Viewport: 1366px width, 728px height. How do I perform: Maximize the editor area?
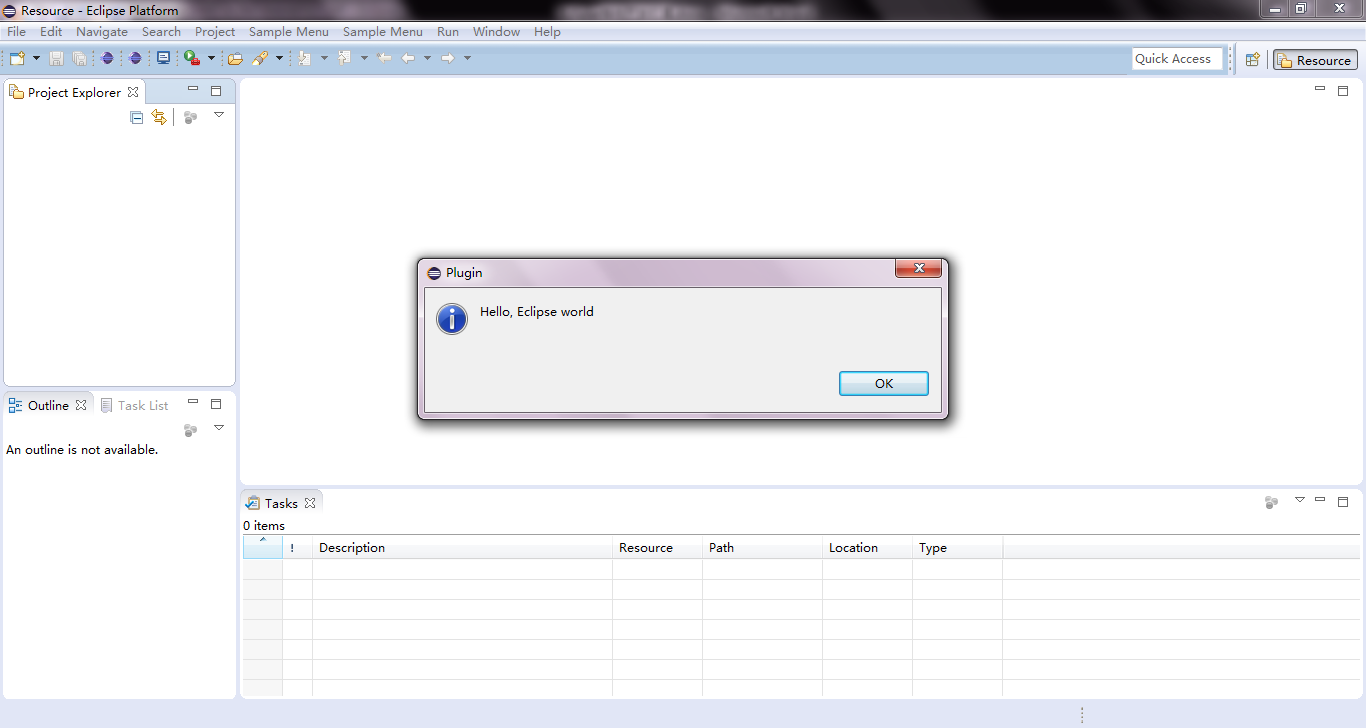(x=1343, y=90)
